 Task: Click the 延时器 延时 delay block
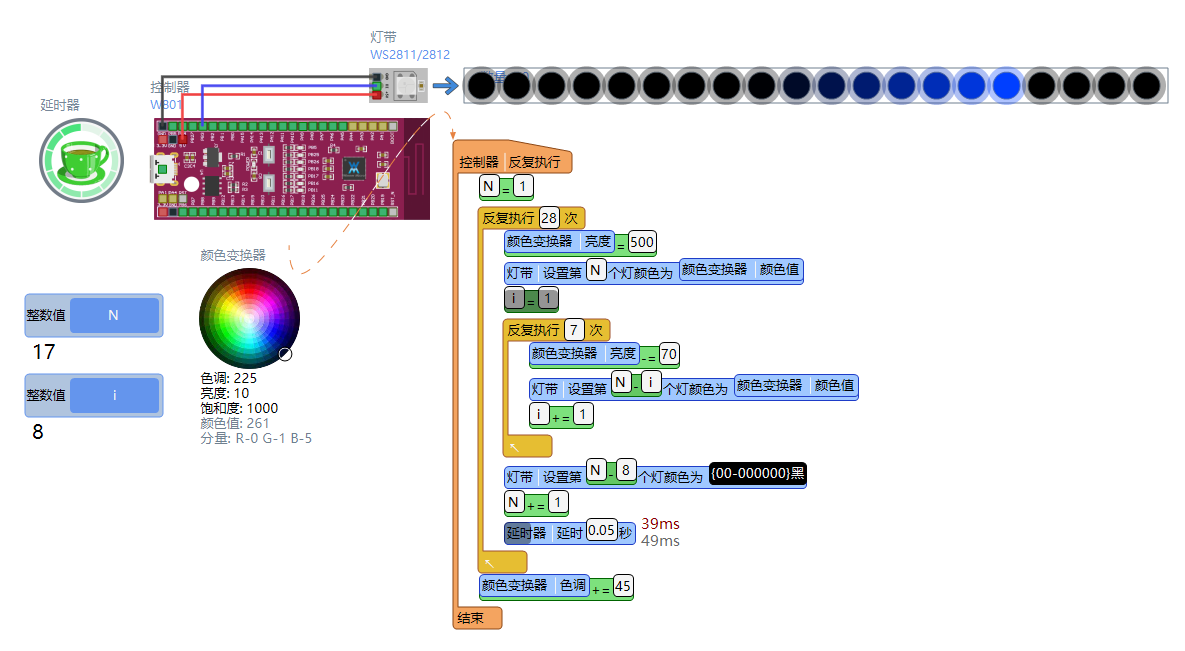pos(541,531)
